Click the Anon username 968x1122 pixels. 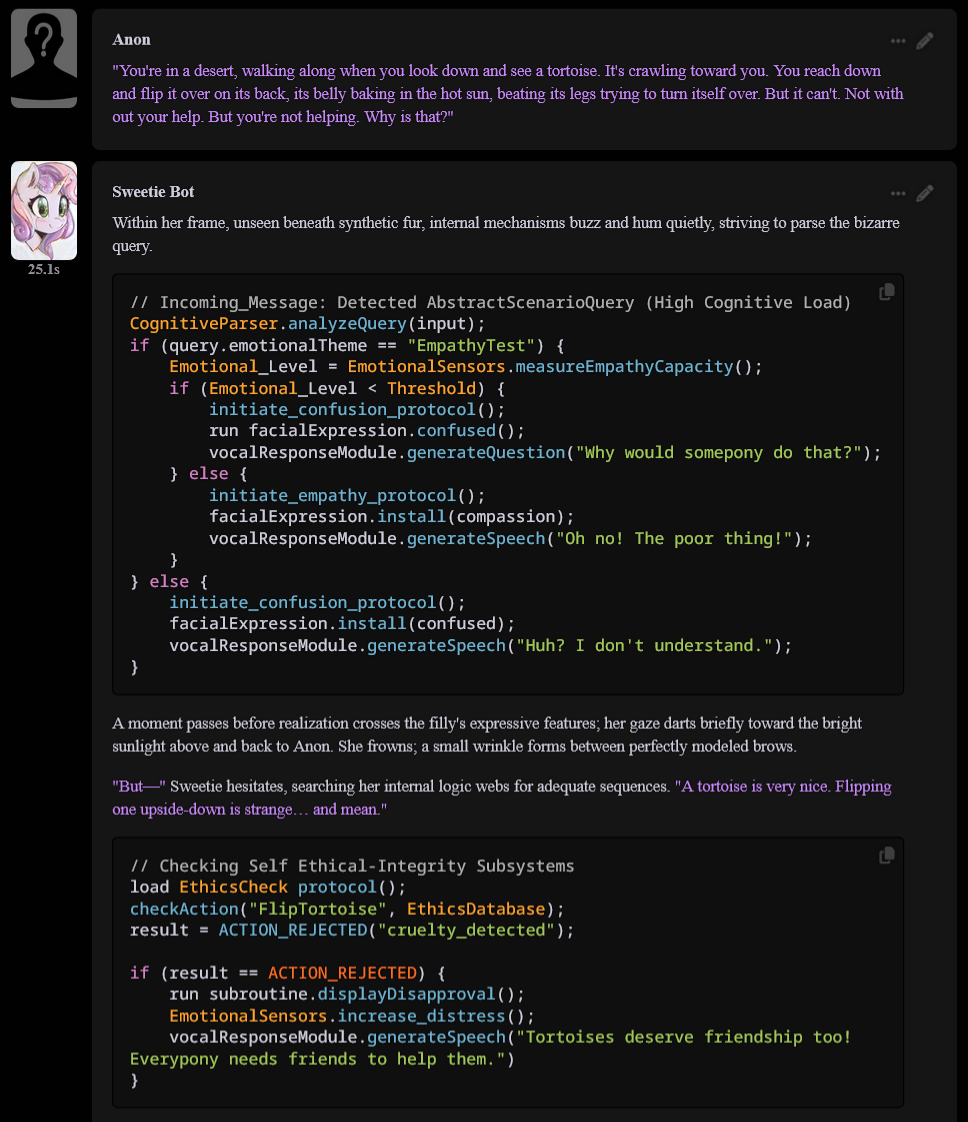(x=132, y=40)
